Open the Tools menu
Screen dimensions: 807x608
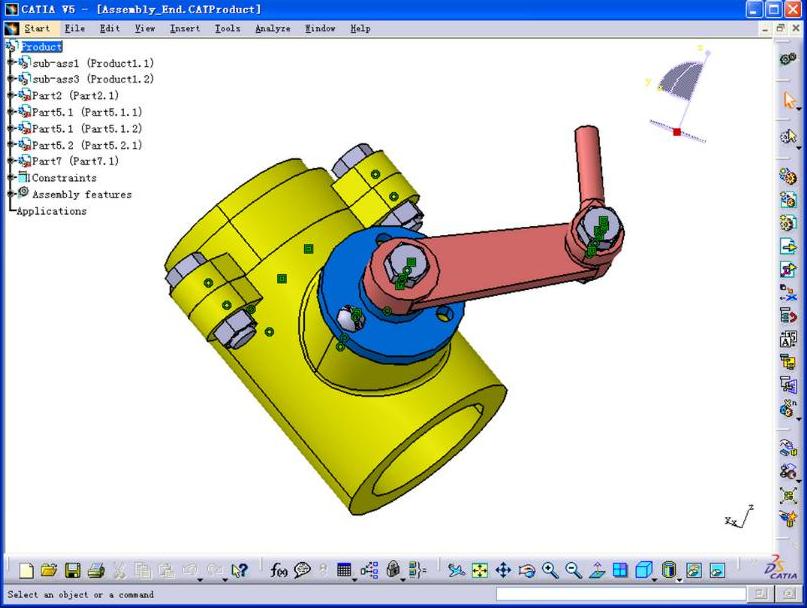pos(227,28)
